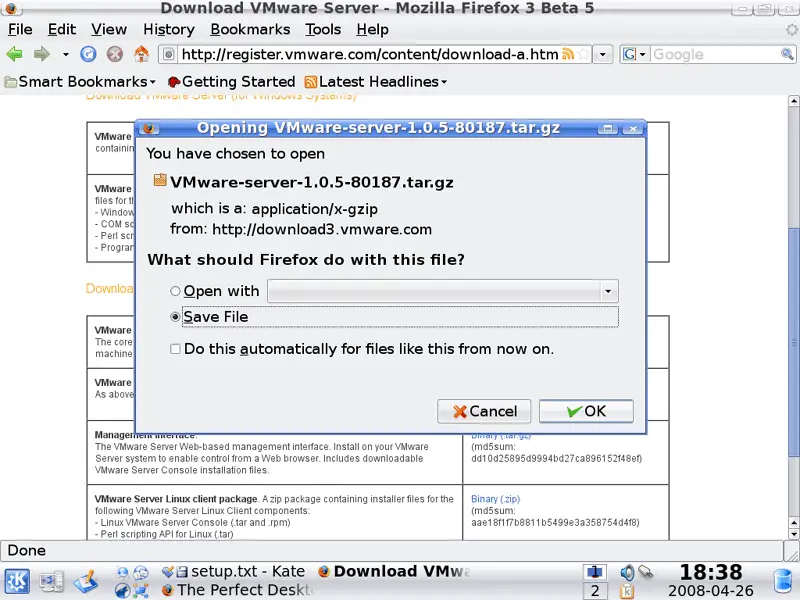Open the Smart Bookmarks folder dropdown

click(80, 82)
